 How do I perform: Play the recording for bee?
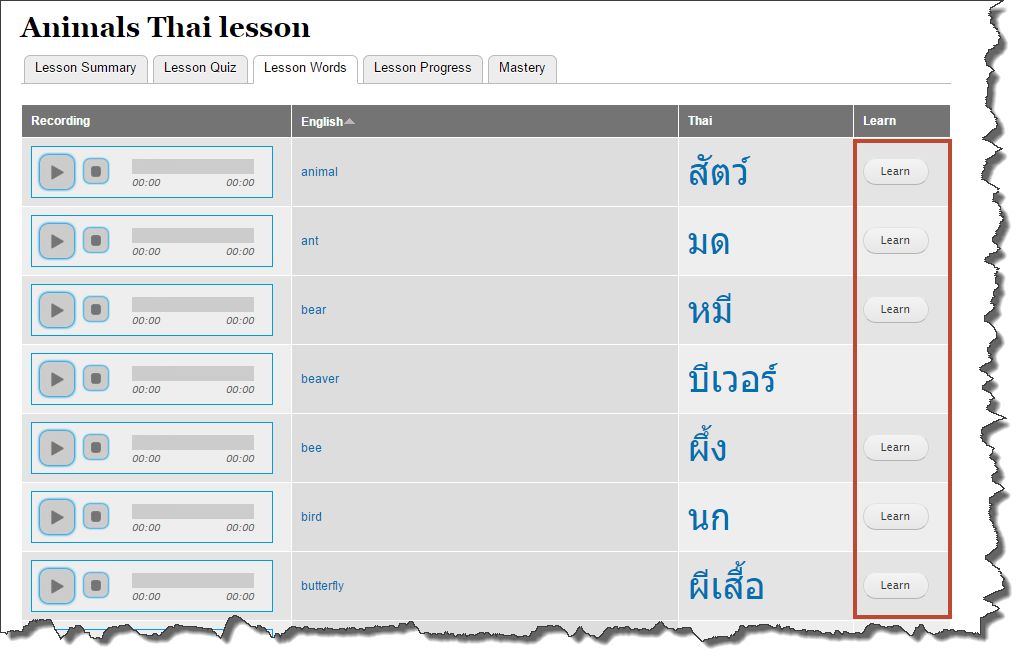[57, 448]
